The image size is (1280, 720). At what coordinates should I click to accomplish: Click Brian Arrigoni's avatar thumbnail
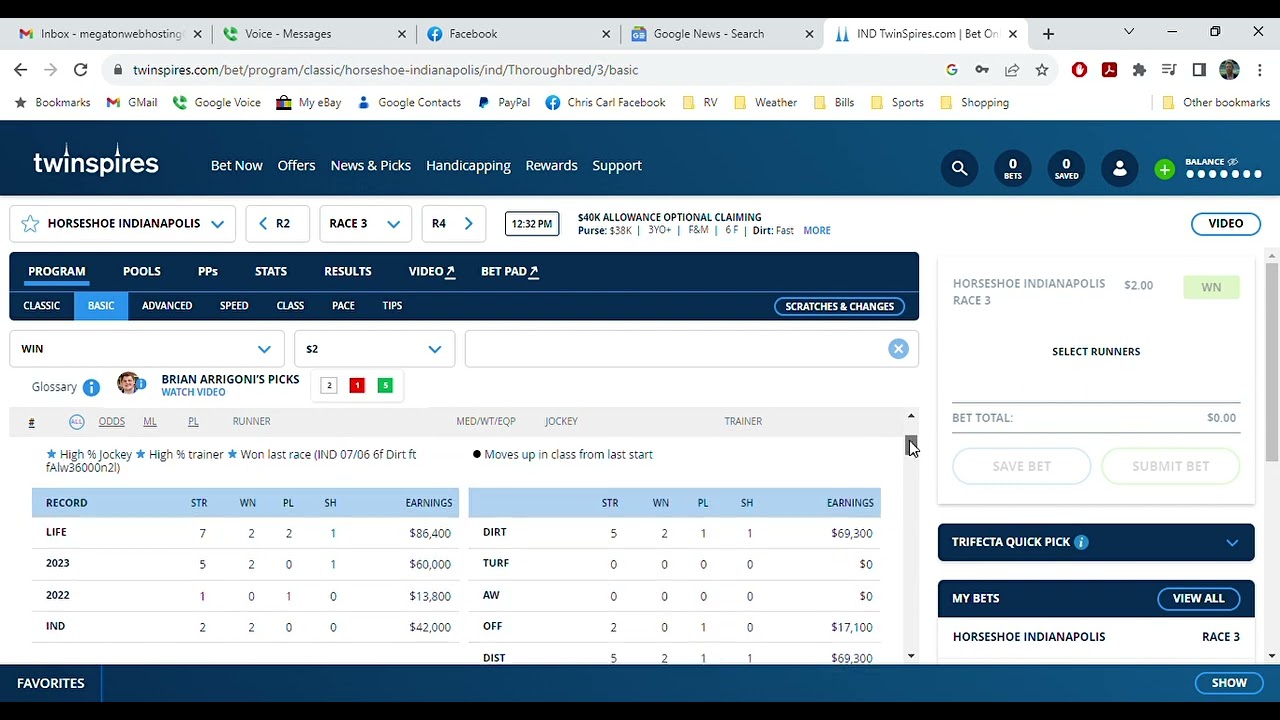[129, 384]
